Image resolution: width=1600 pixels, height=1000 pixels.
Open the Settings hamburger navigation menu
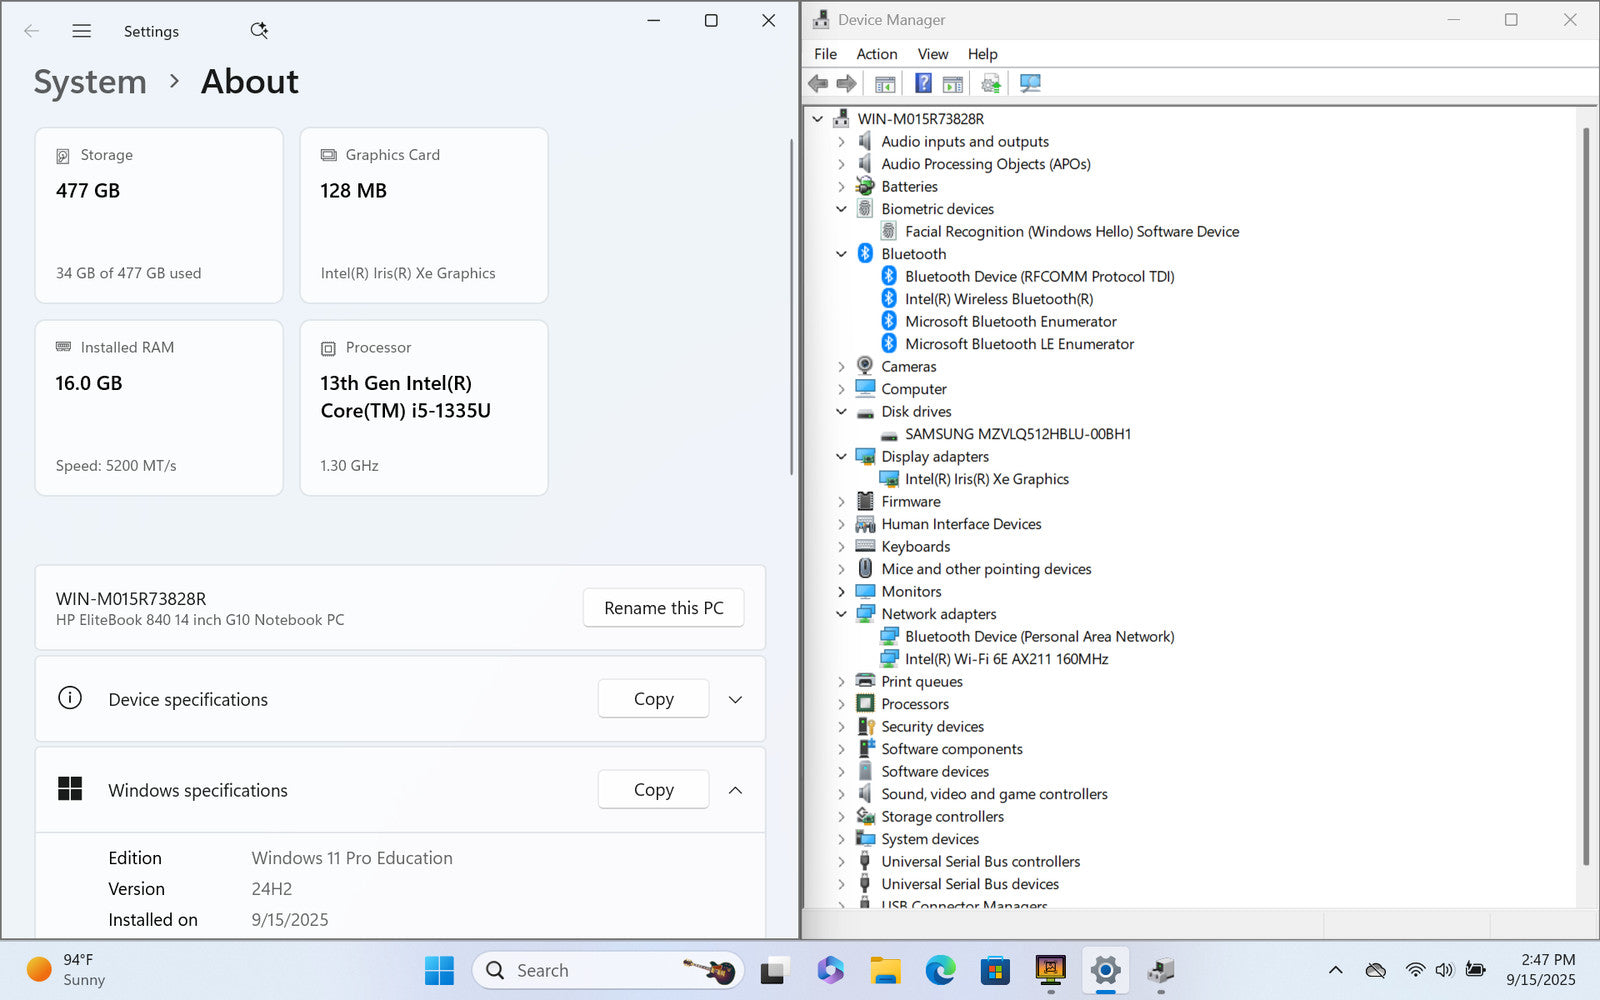(x=82, y=31)
